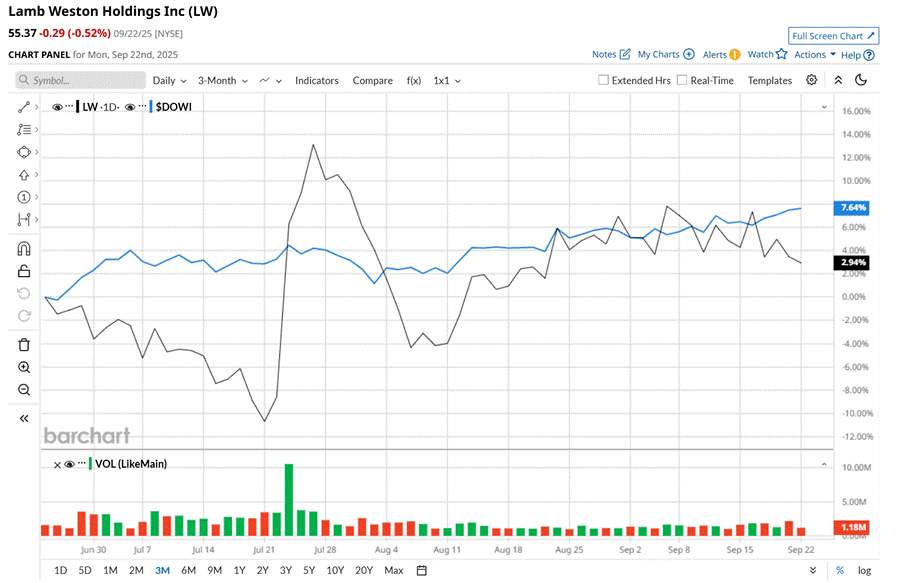Click the $DOWI blue color swatch
The image size is (903, 583).
click(x=151, y=107)
